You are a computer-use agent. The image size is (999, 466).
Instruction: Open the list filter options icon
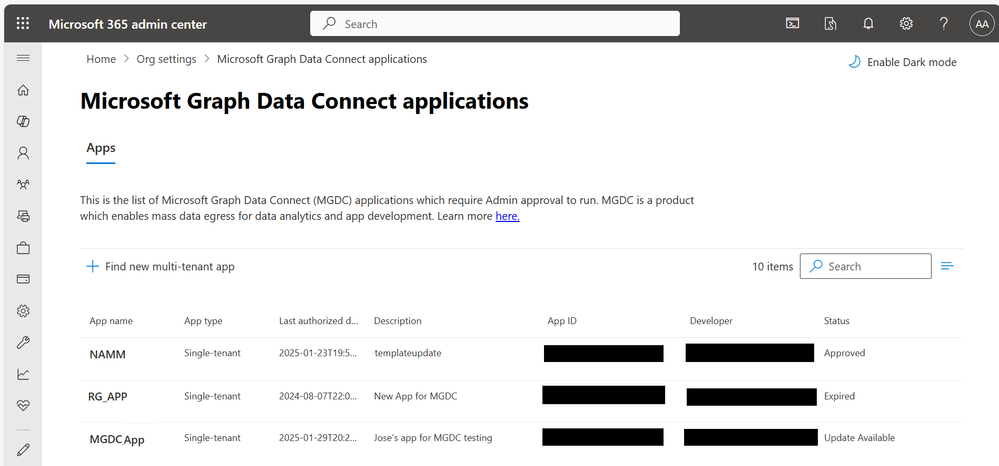pyautogui.click(x=947, y=266)
